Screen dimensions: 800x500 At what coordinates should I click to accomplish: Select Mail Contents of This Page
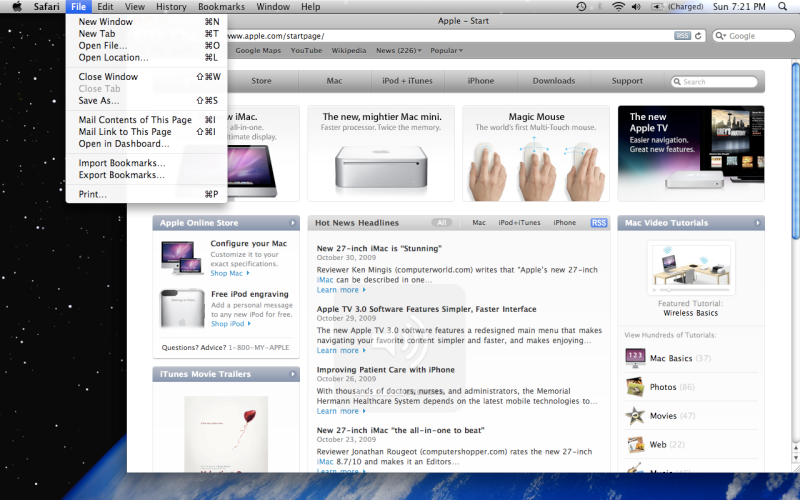pos(146,120)
